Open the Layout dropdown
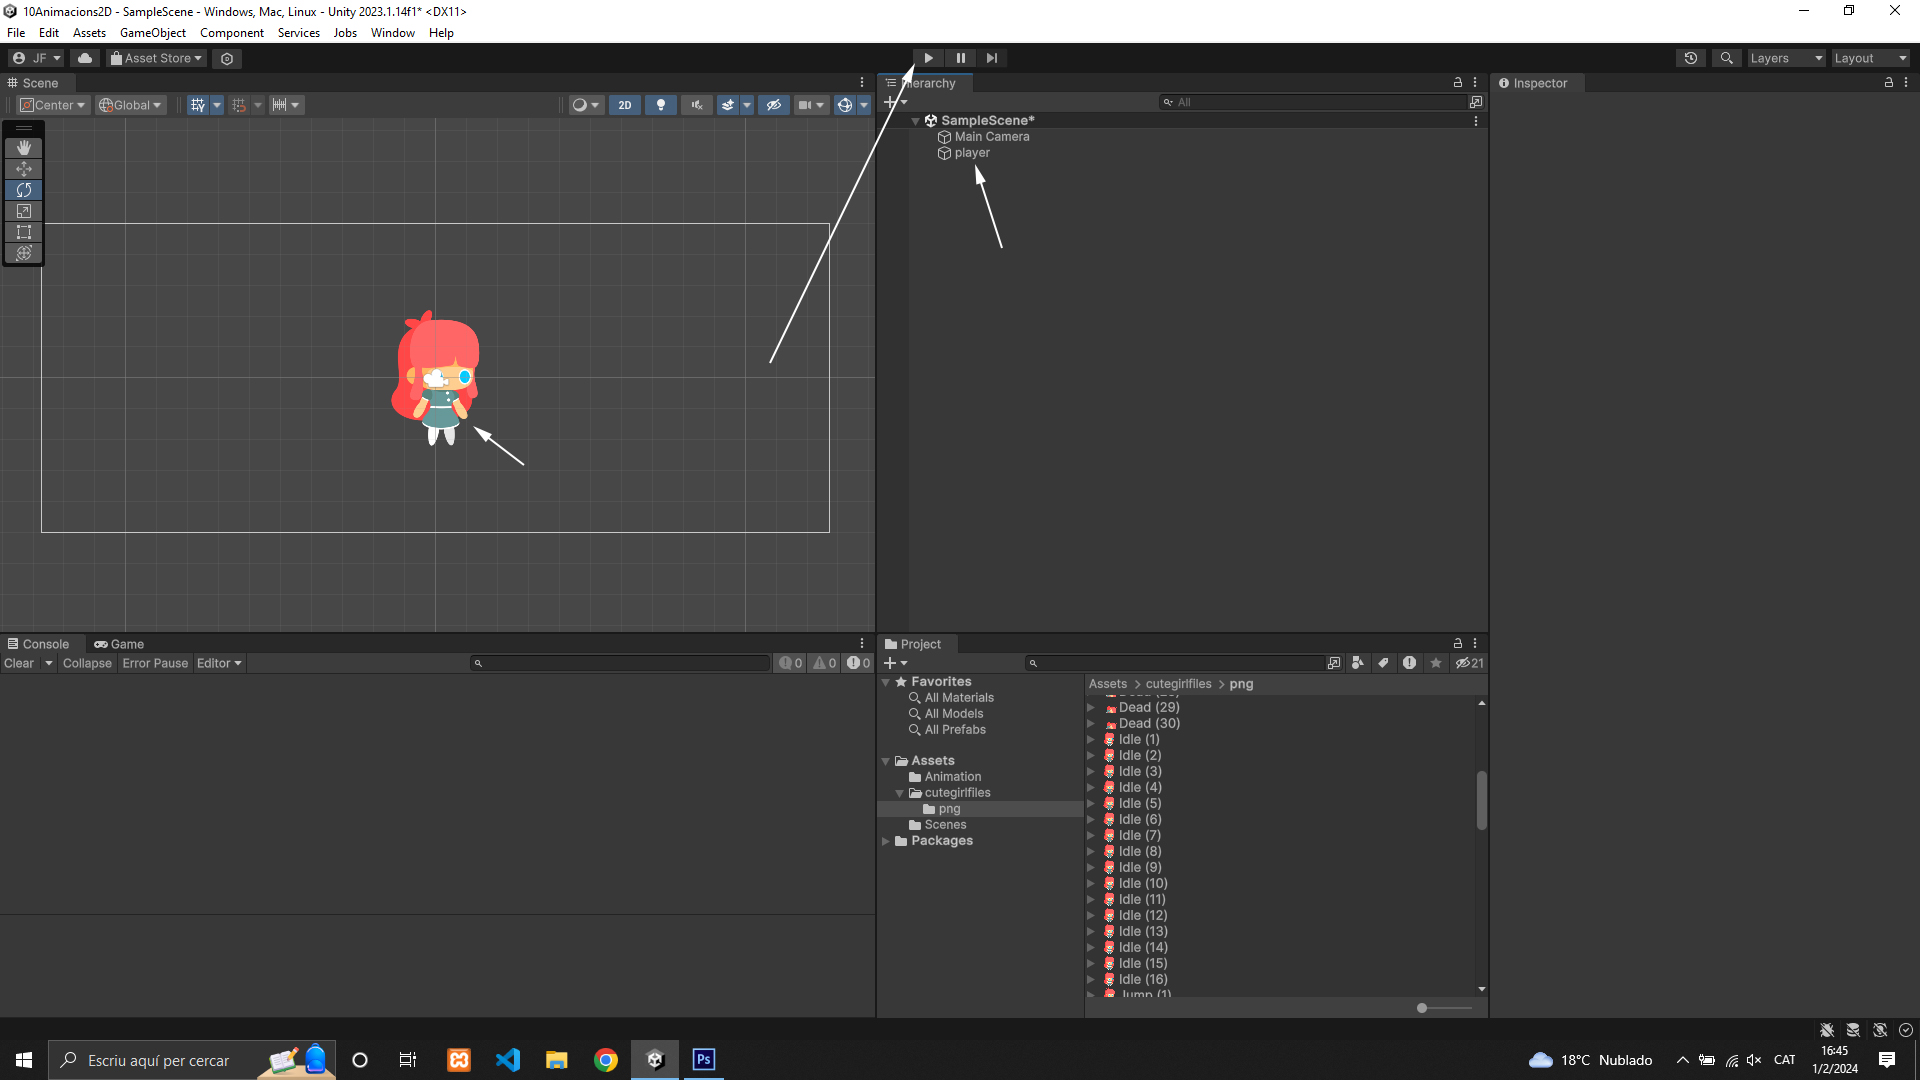The width and height of the screenshot is (1920, 1080). click(1870, 58)
